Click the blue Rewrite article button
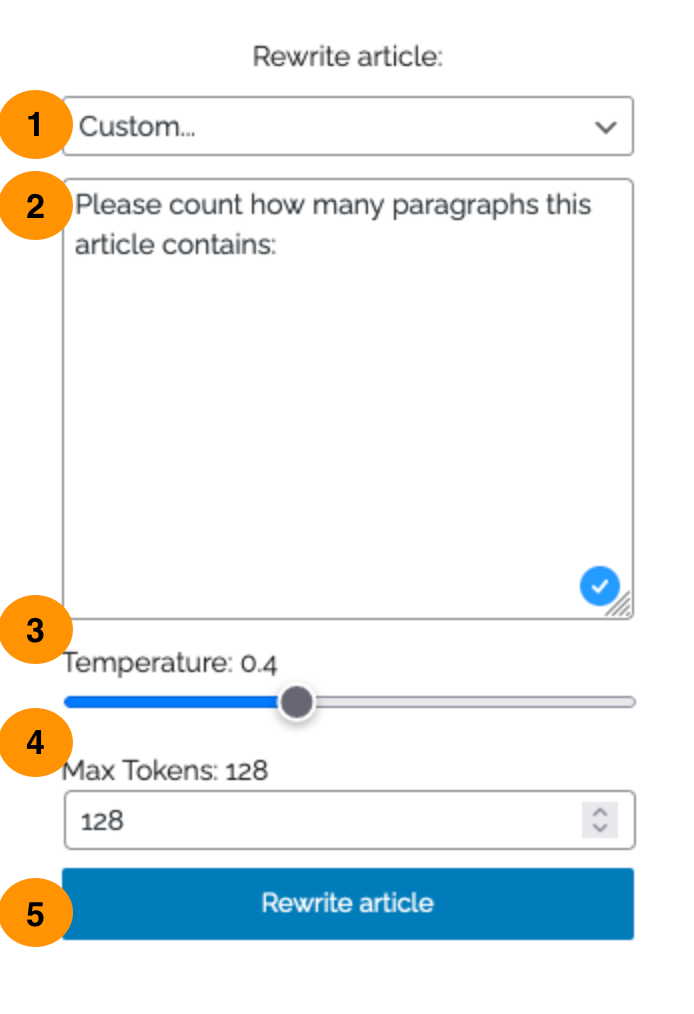Image resolution: width=694 pixels, height=1014 pixels. coord(347,903)
